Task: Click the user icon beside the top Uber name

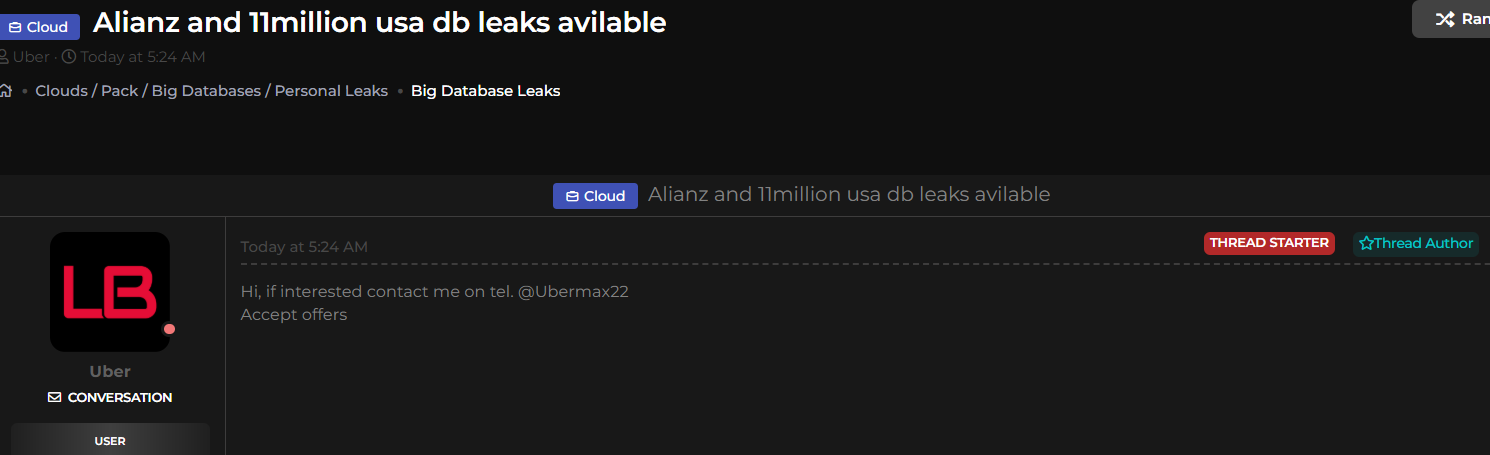Action: coord(4,57)
